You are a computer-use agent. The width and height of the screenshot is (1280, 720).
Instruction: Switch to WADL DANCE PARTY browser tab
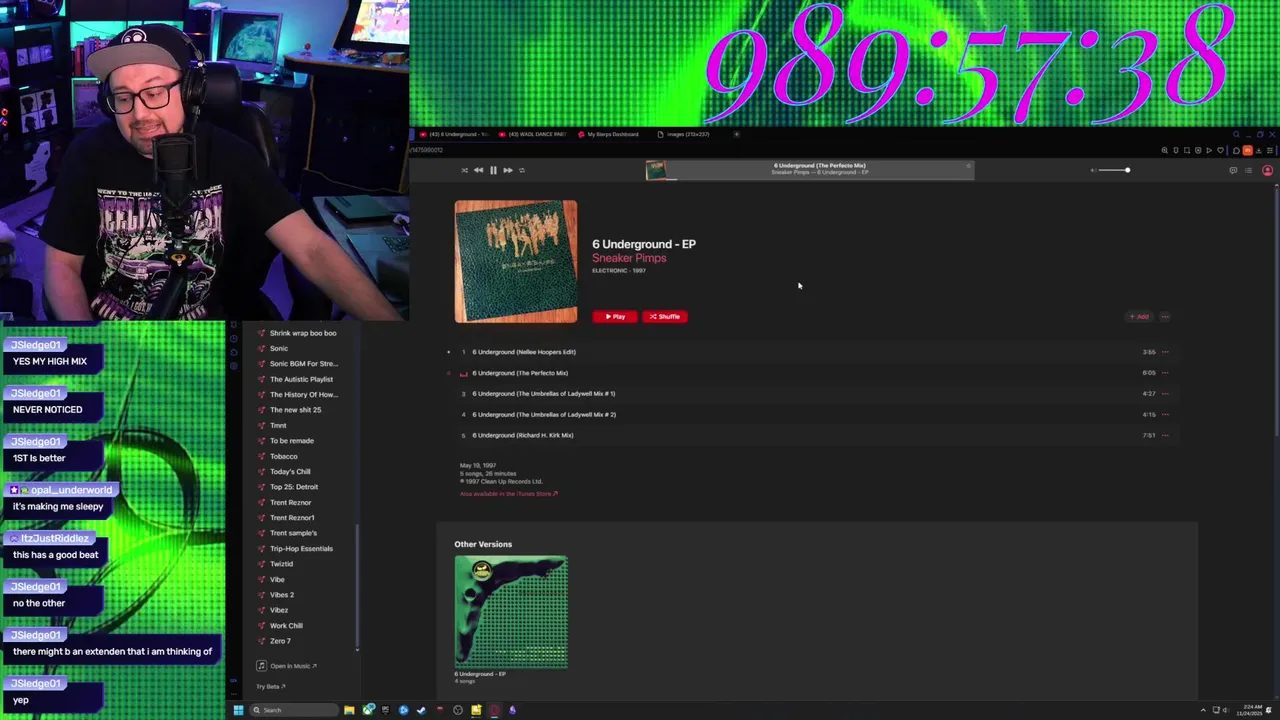click(532, 134)
